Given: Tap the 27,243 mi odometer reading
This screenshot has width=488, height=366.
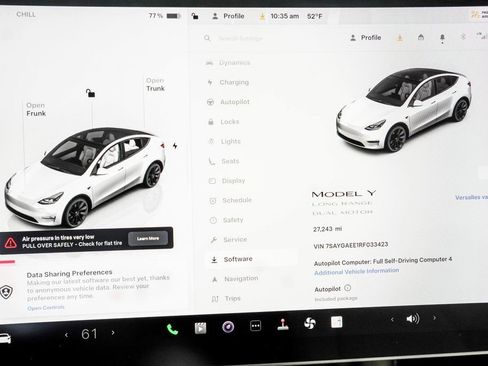Looking at the screenshot, I should (327, 229).
